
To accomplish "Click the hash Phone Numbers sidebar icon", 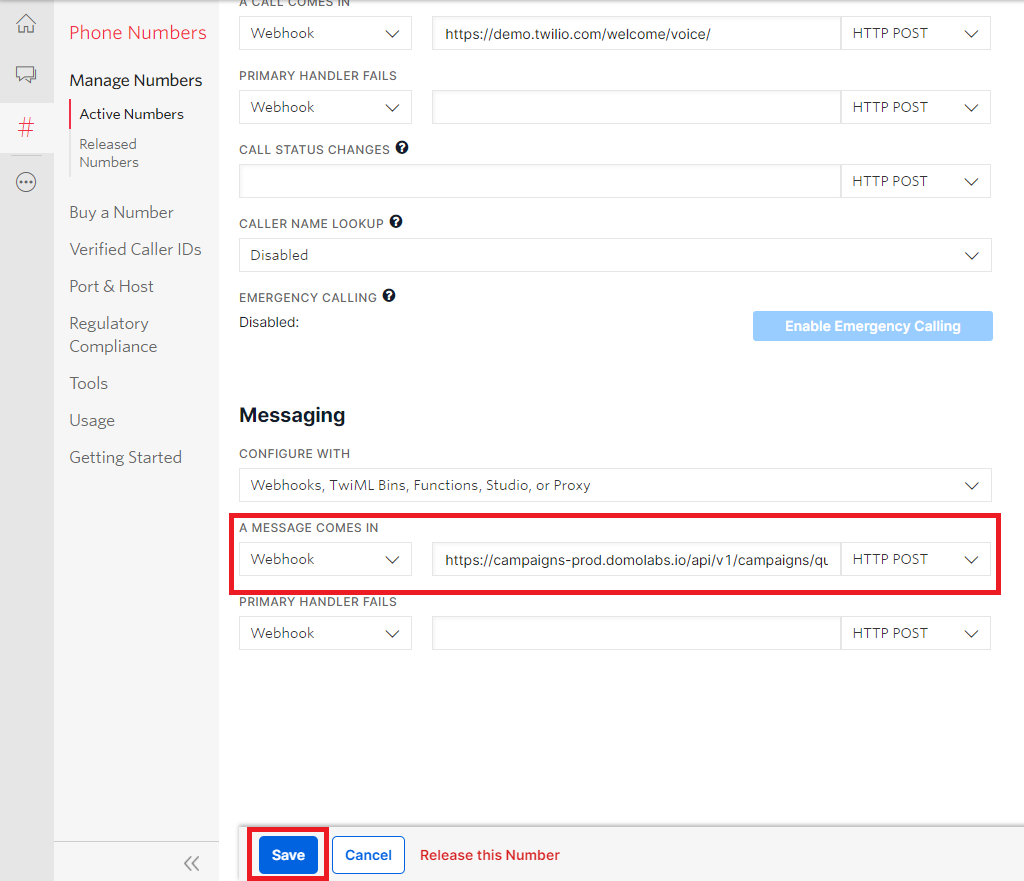I will point(27,128).
